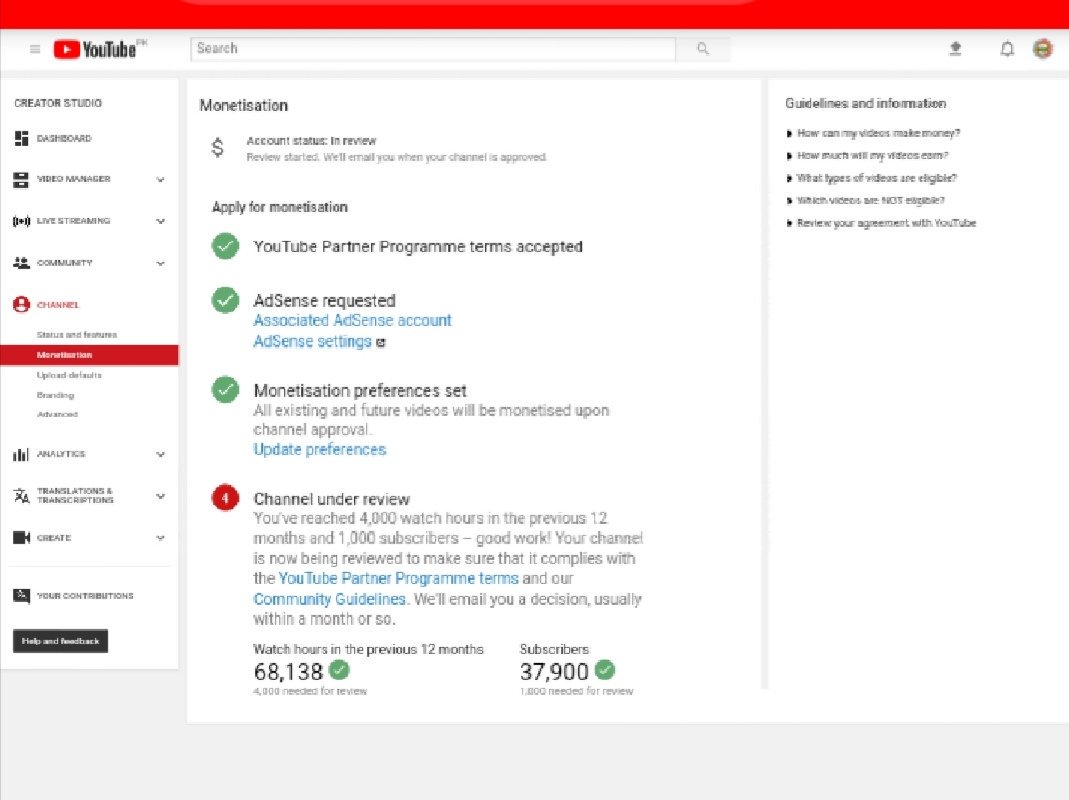Click the YouTube logo
1069x800 pixels.
click(x=95, y=49)
